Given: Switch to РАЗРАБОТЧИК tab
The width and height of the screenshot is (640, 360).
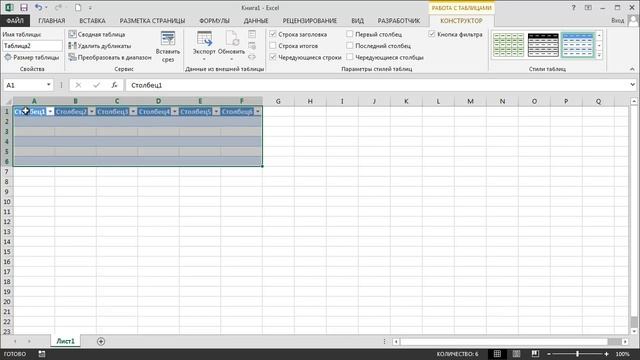Looking at the screenshot, I should (399, 20).
